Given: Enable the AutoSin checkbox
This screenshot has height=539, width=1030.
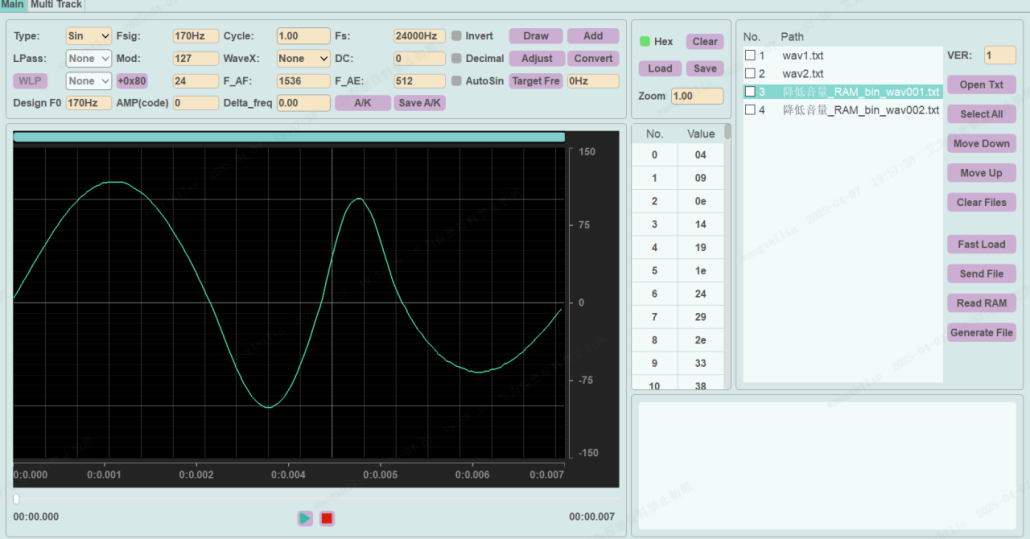Looking at the screenshot, I should point(457,81).
